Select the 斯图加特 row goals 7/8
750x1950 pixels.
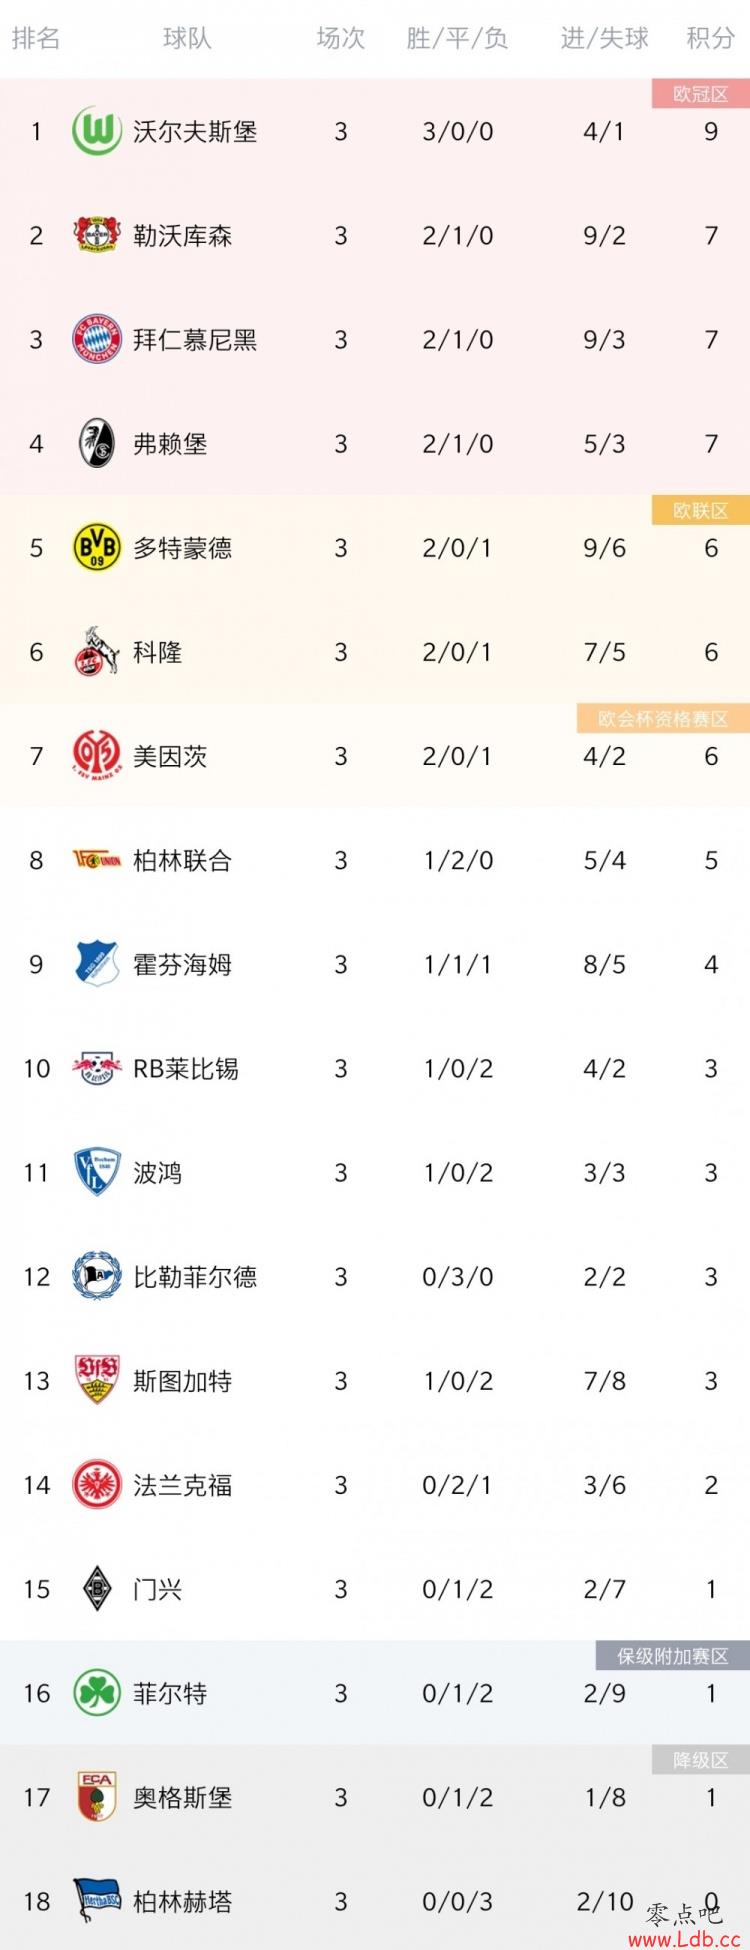coord(604,1381)
